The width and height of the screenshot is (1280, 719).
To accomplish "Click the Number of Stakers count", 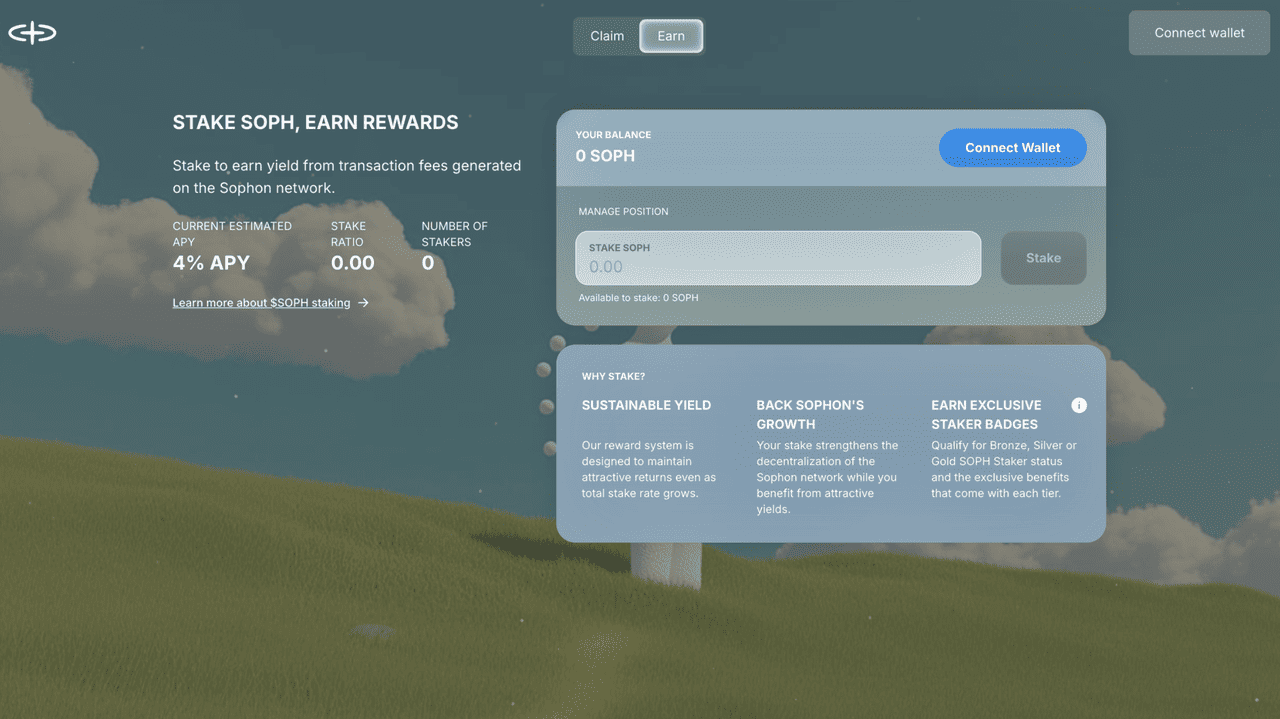I will point(428,263).
